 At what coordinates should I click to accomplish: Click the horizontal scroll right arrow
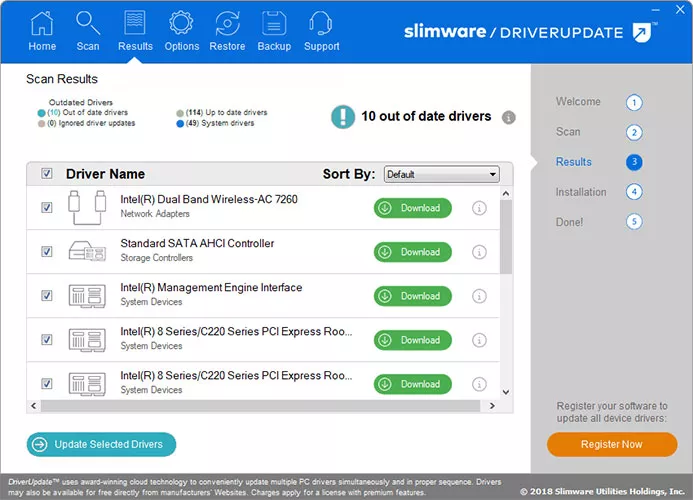coord(492,406)
